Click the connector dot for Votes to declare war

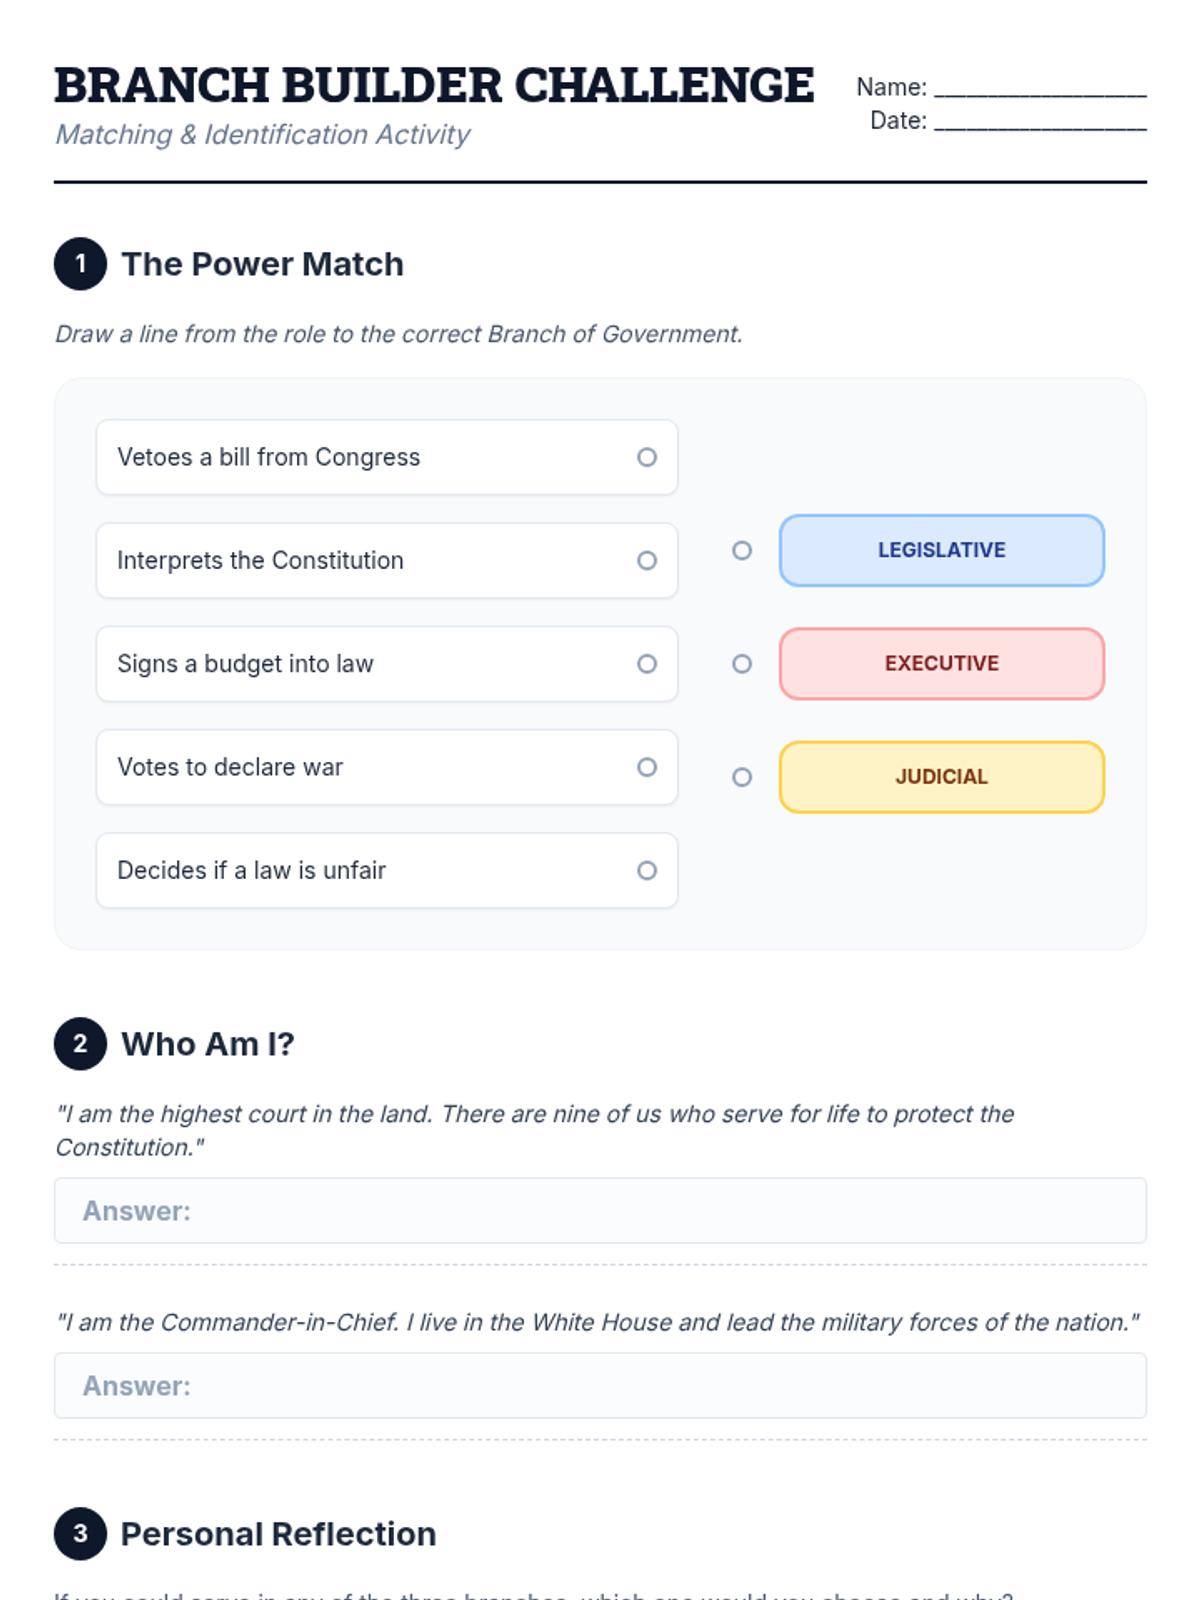coord(647,767)
